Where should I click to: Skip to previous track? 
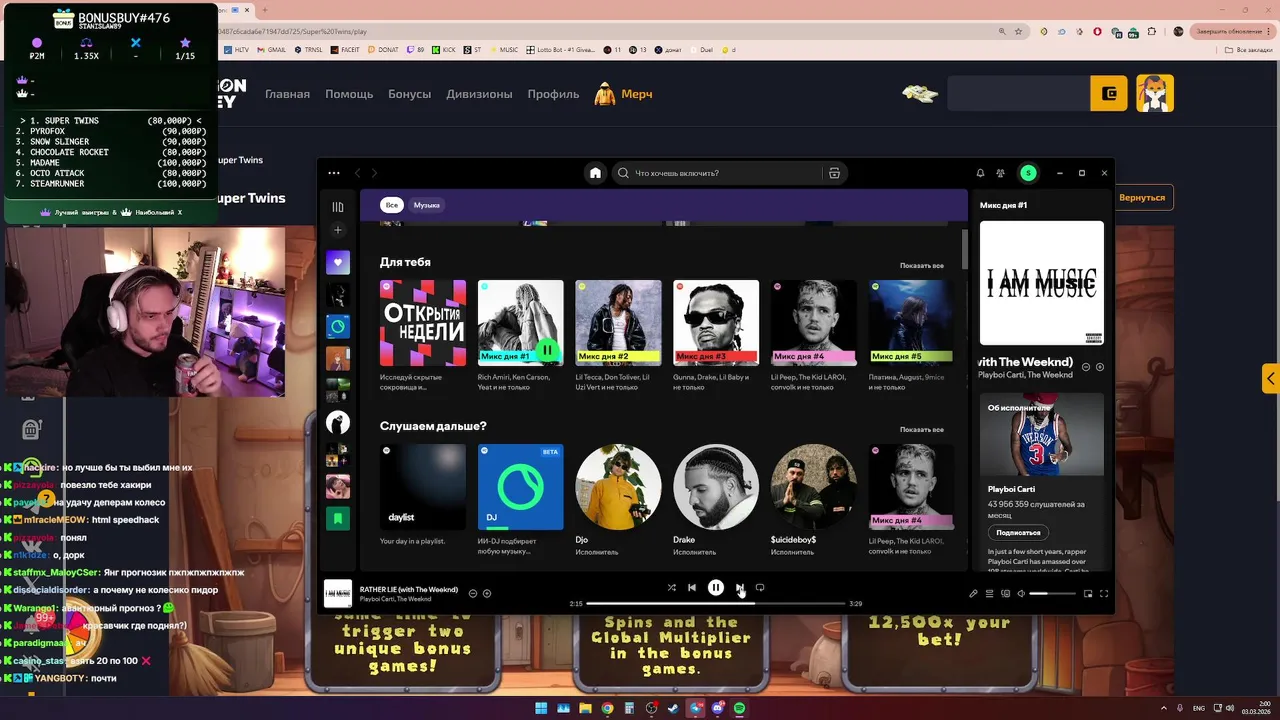(691, 588)
